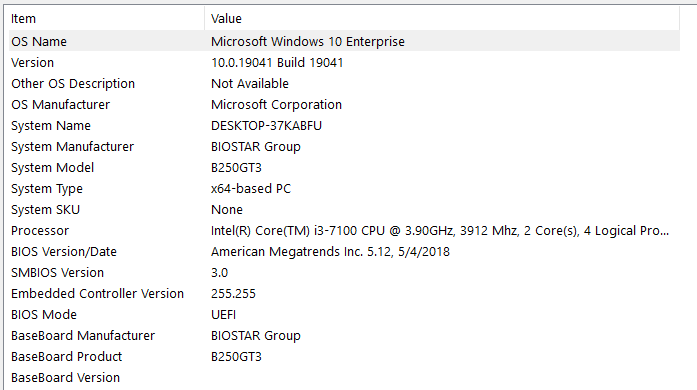This screenshot has width=697, height=390.
Task: Select the SMBIOS Version row
Action: (x=344, y=273)
